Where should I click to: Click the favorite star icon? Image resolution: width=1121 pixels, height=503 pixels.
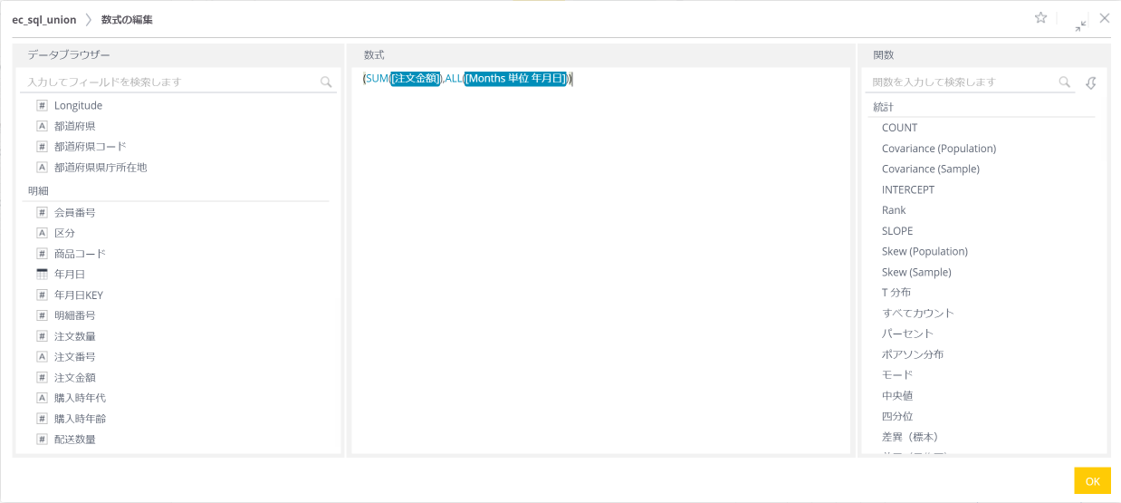tap(1040, 18)
